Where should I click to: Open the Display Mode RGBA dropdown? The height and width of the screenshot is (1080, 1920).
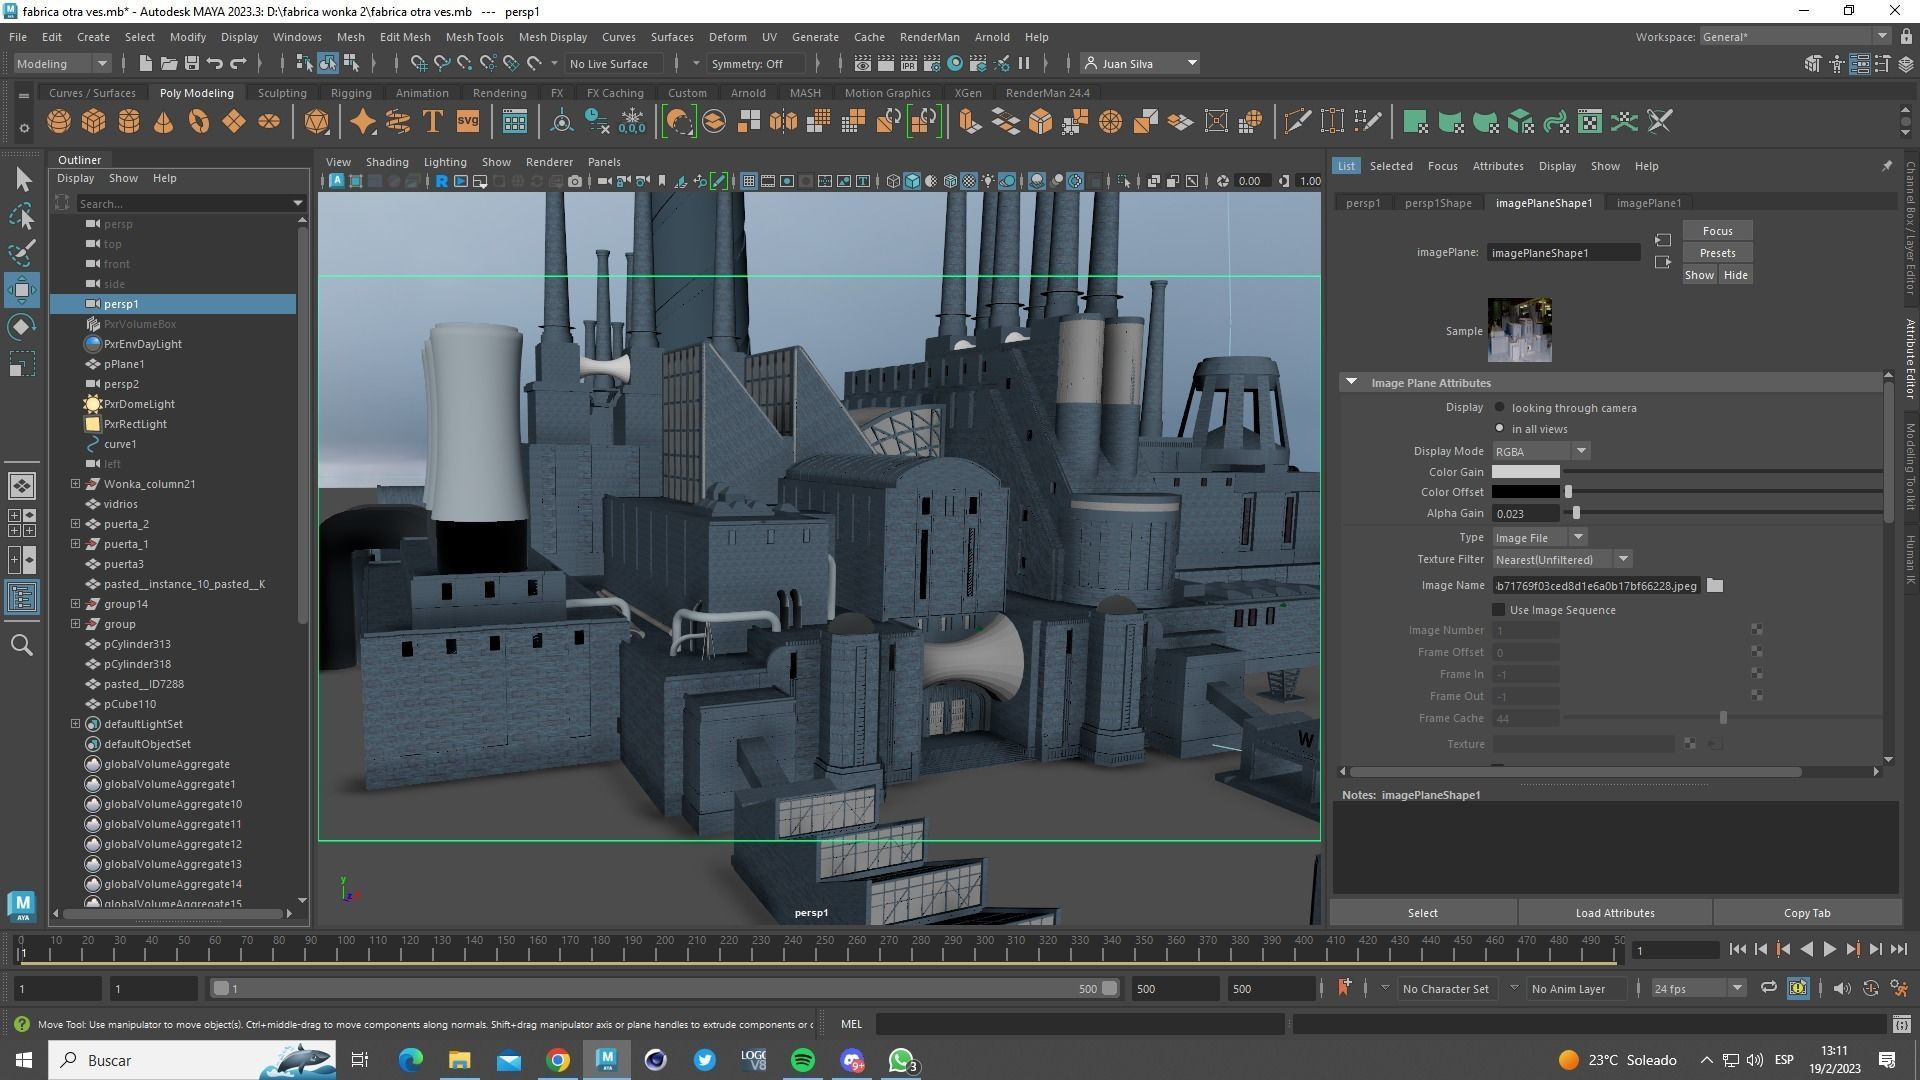[1540, 451]
